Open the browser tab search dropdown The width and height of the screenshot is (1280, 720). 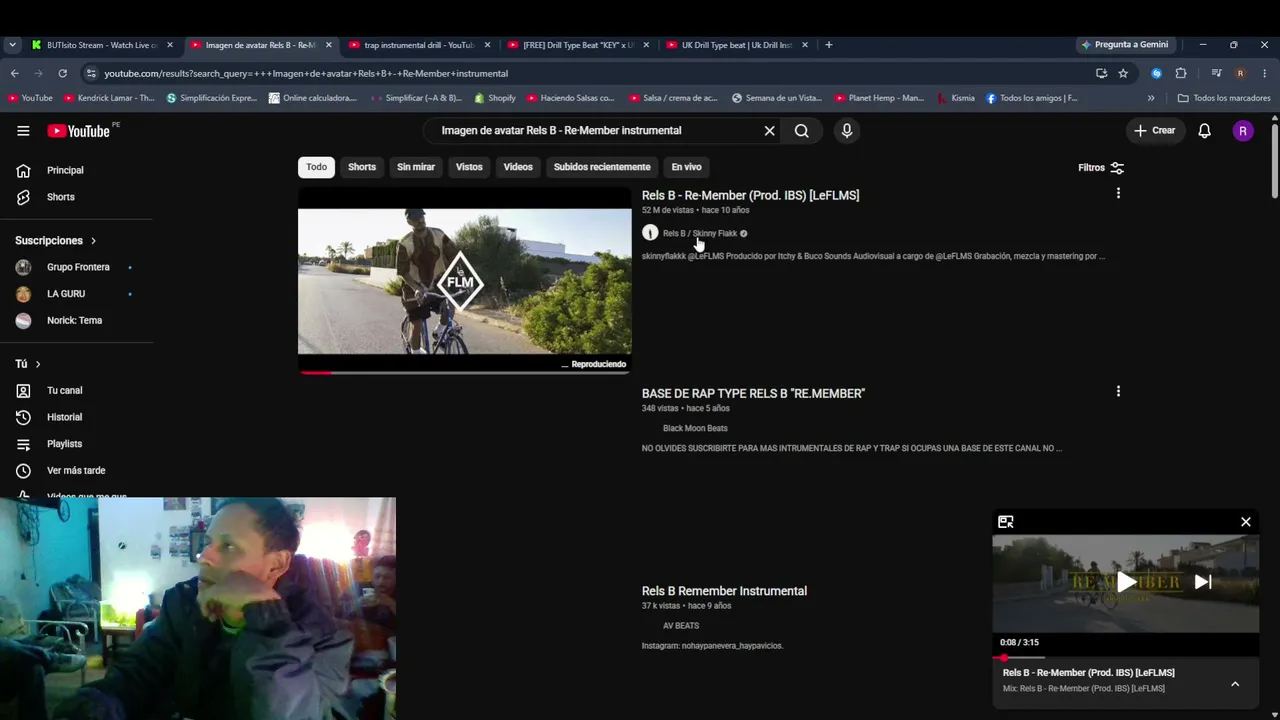pyautogui.click(x=12, y=45)
